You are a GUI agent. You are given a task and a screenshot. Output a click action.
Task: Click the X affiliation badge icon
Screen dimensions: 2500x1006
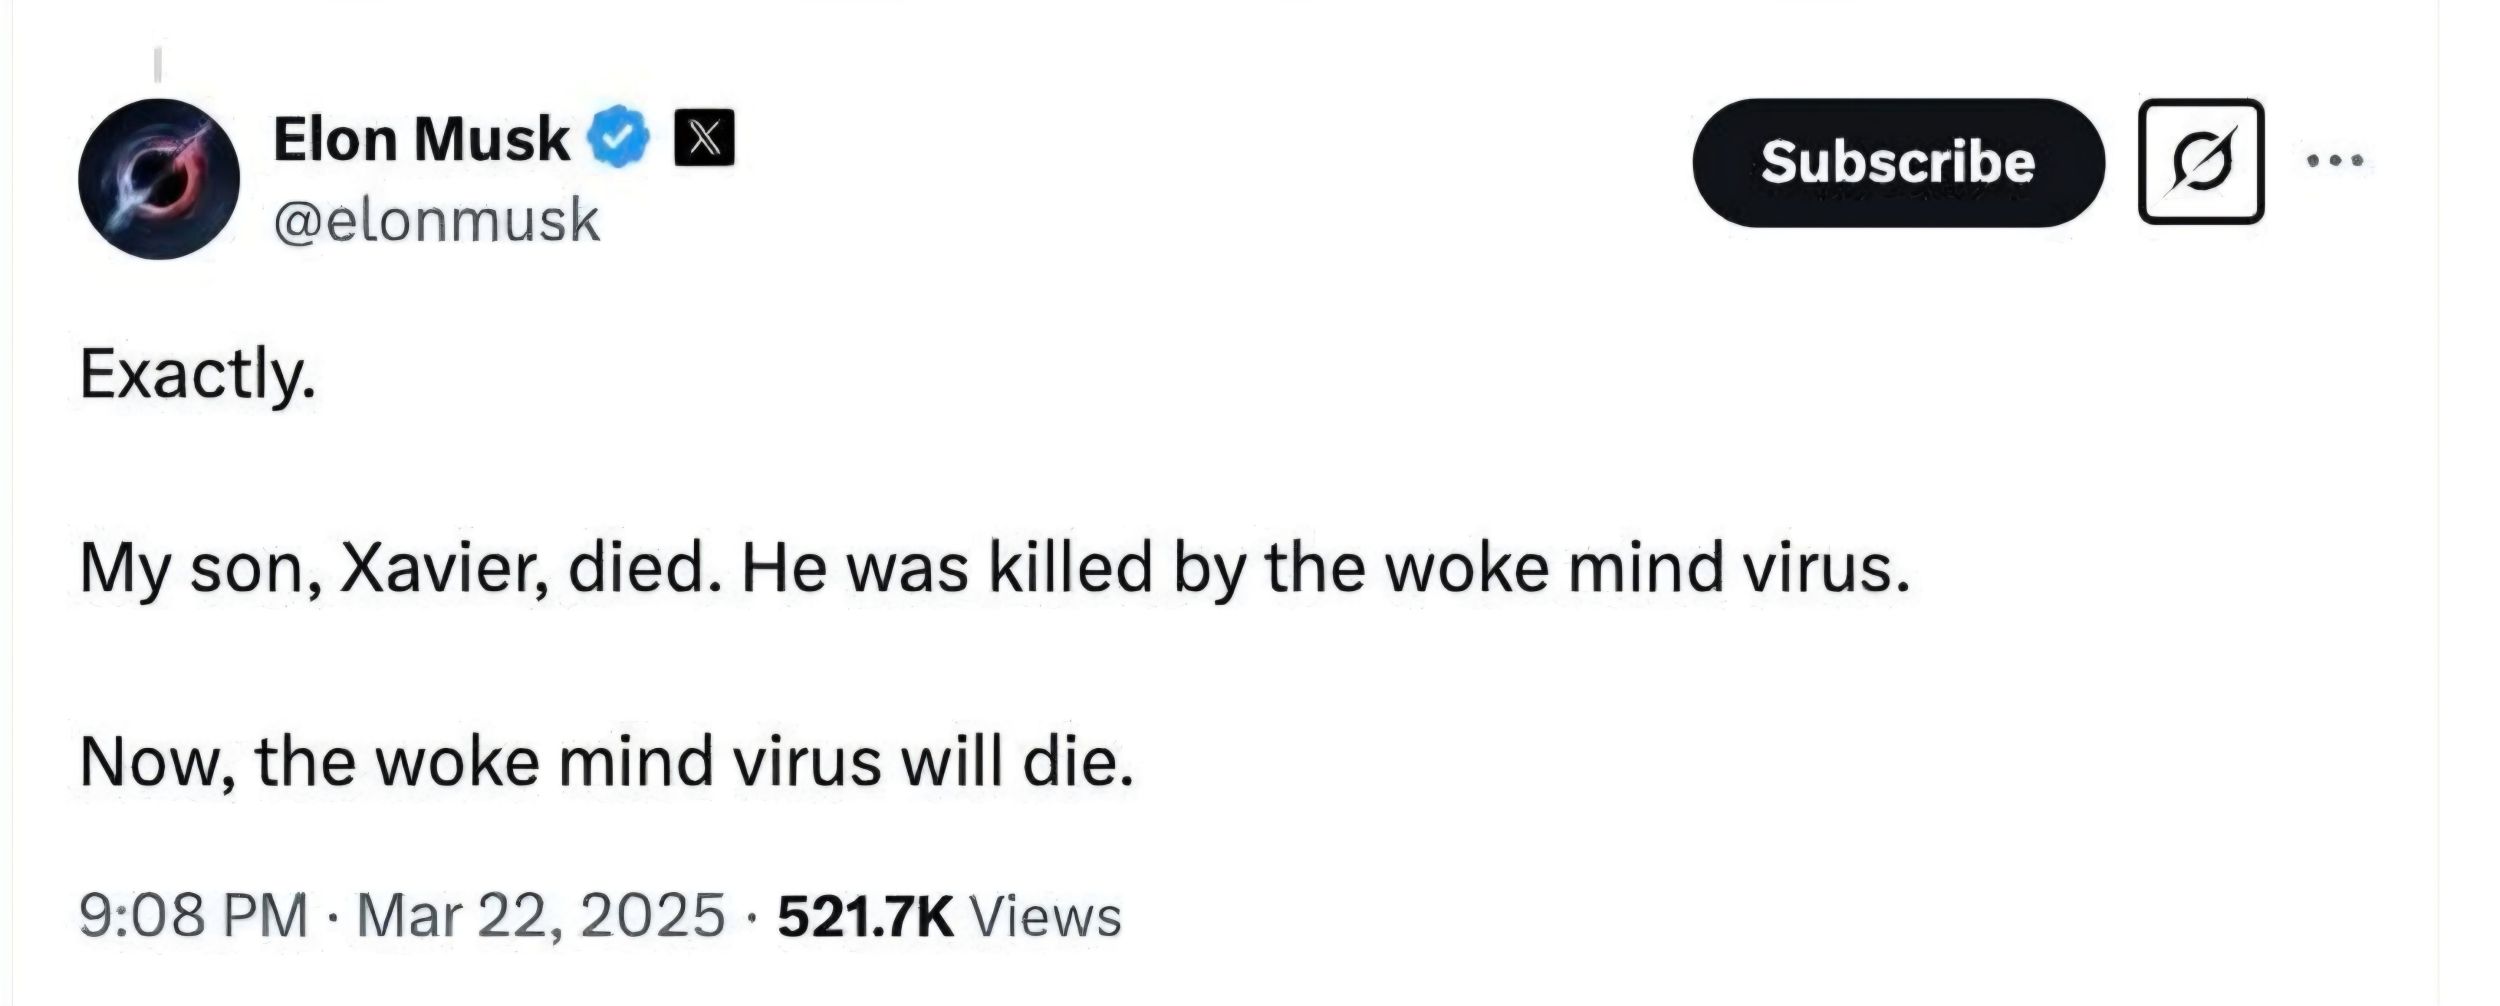705,137
